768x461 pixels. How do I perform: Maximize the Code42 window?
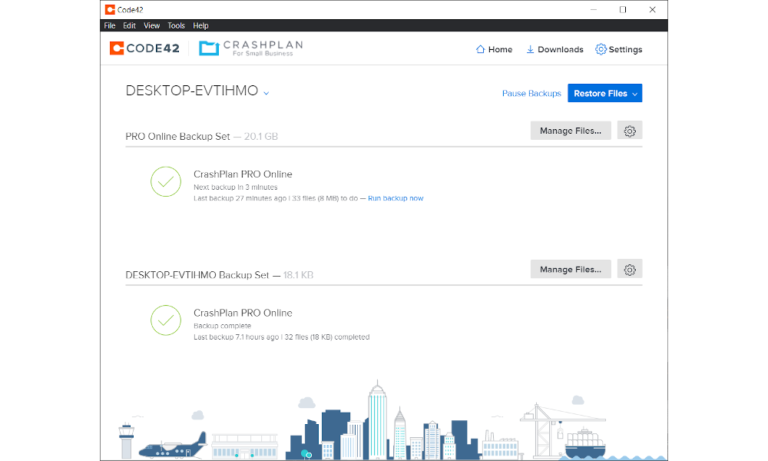pos(623,9)
